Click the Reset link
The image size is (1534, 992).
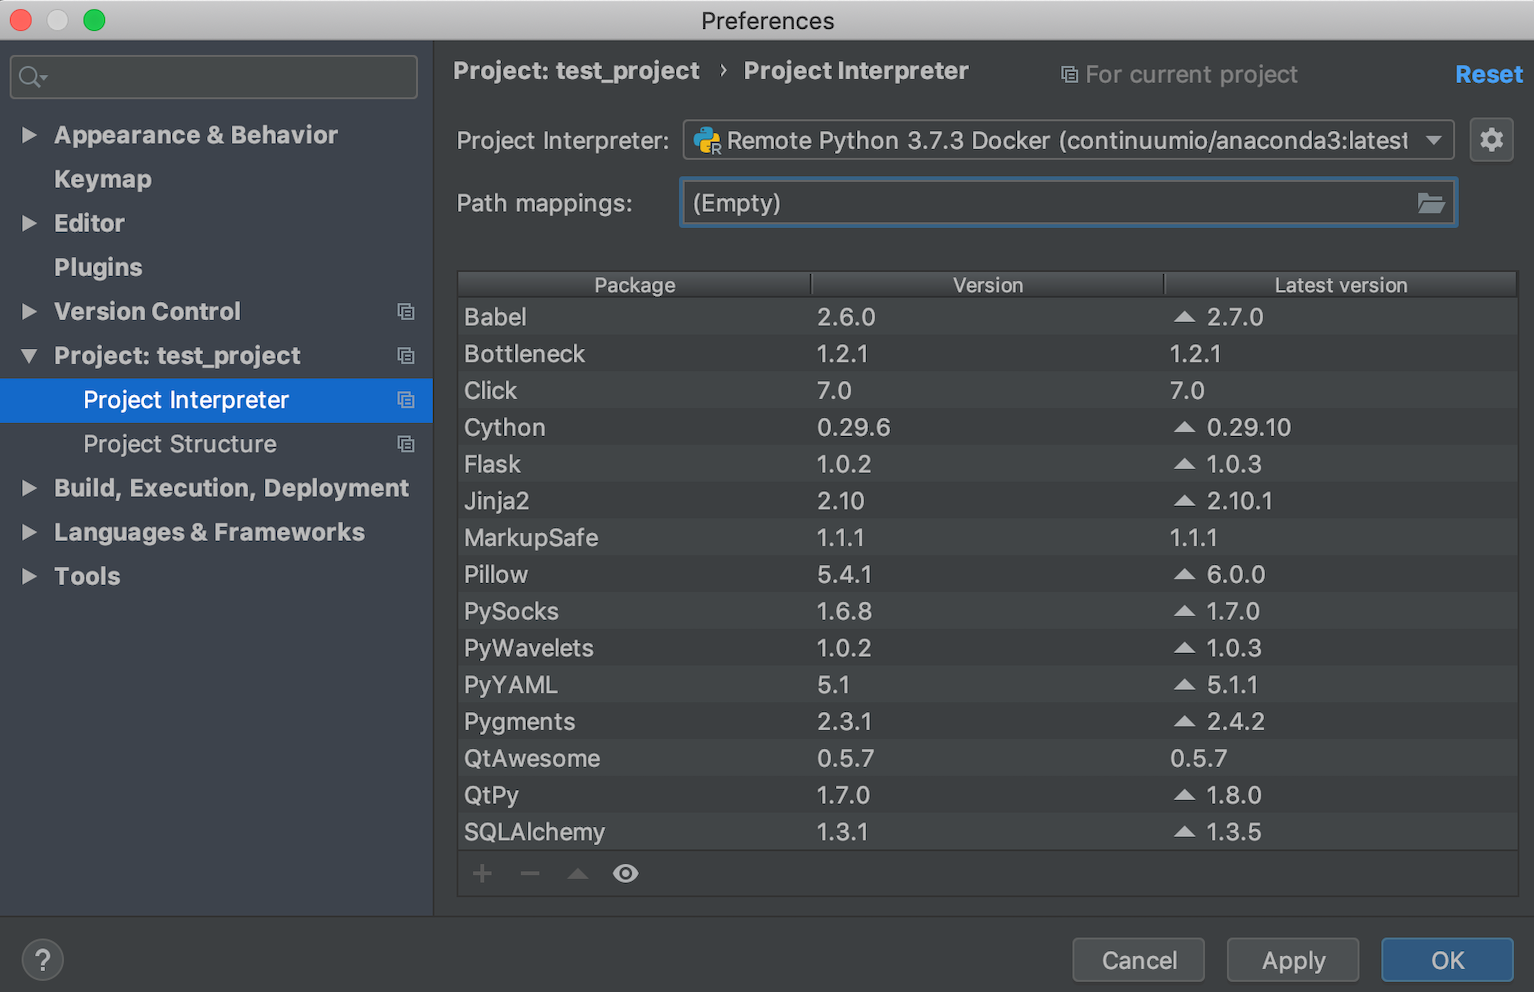[x=1488, y=74]
